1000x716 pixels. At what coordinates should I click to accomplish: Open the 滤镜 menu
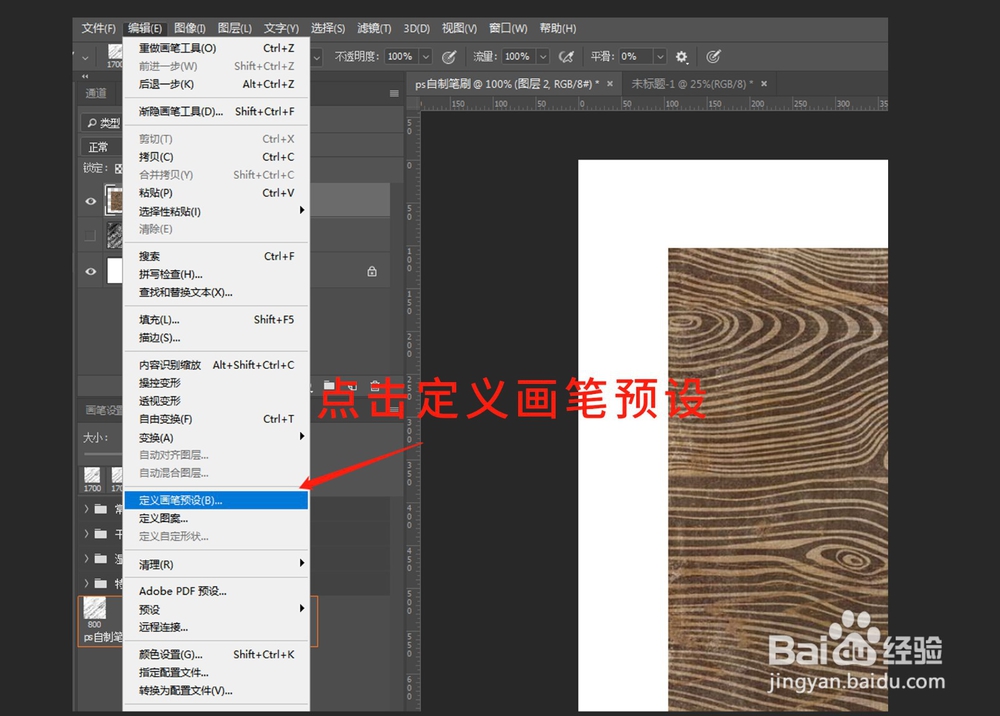coord(372,28)
